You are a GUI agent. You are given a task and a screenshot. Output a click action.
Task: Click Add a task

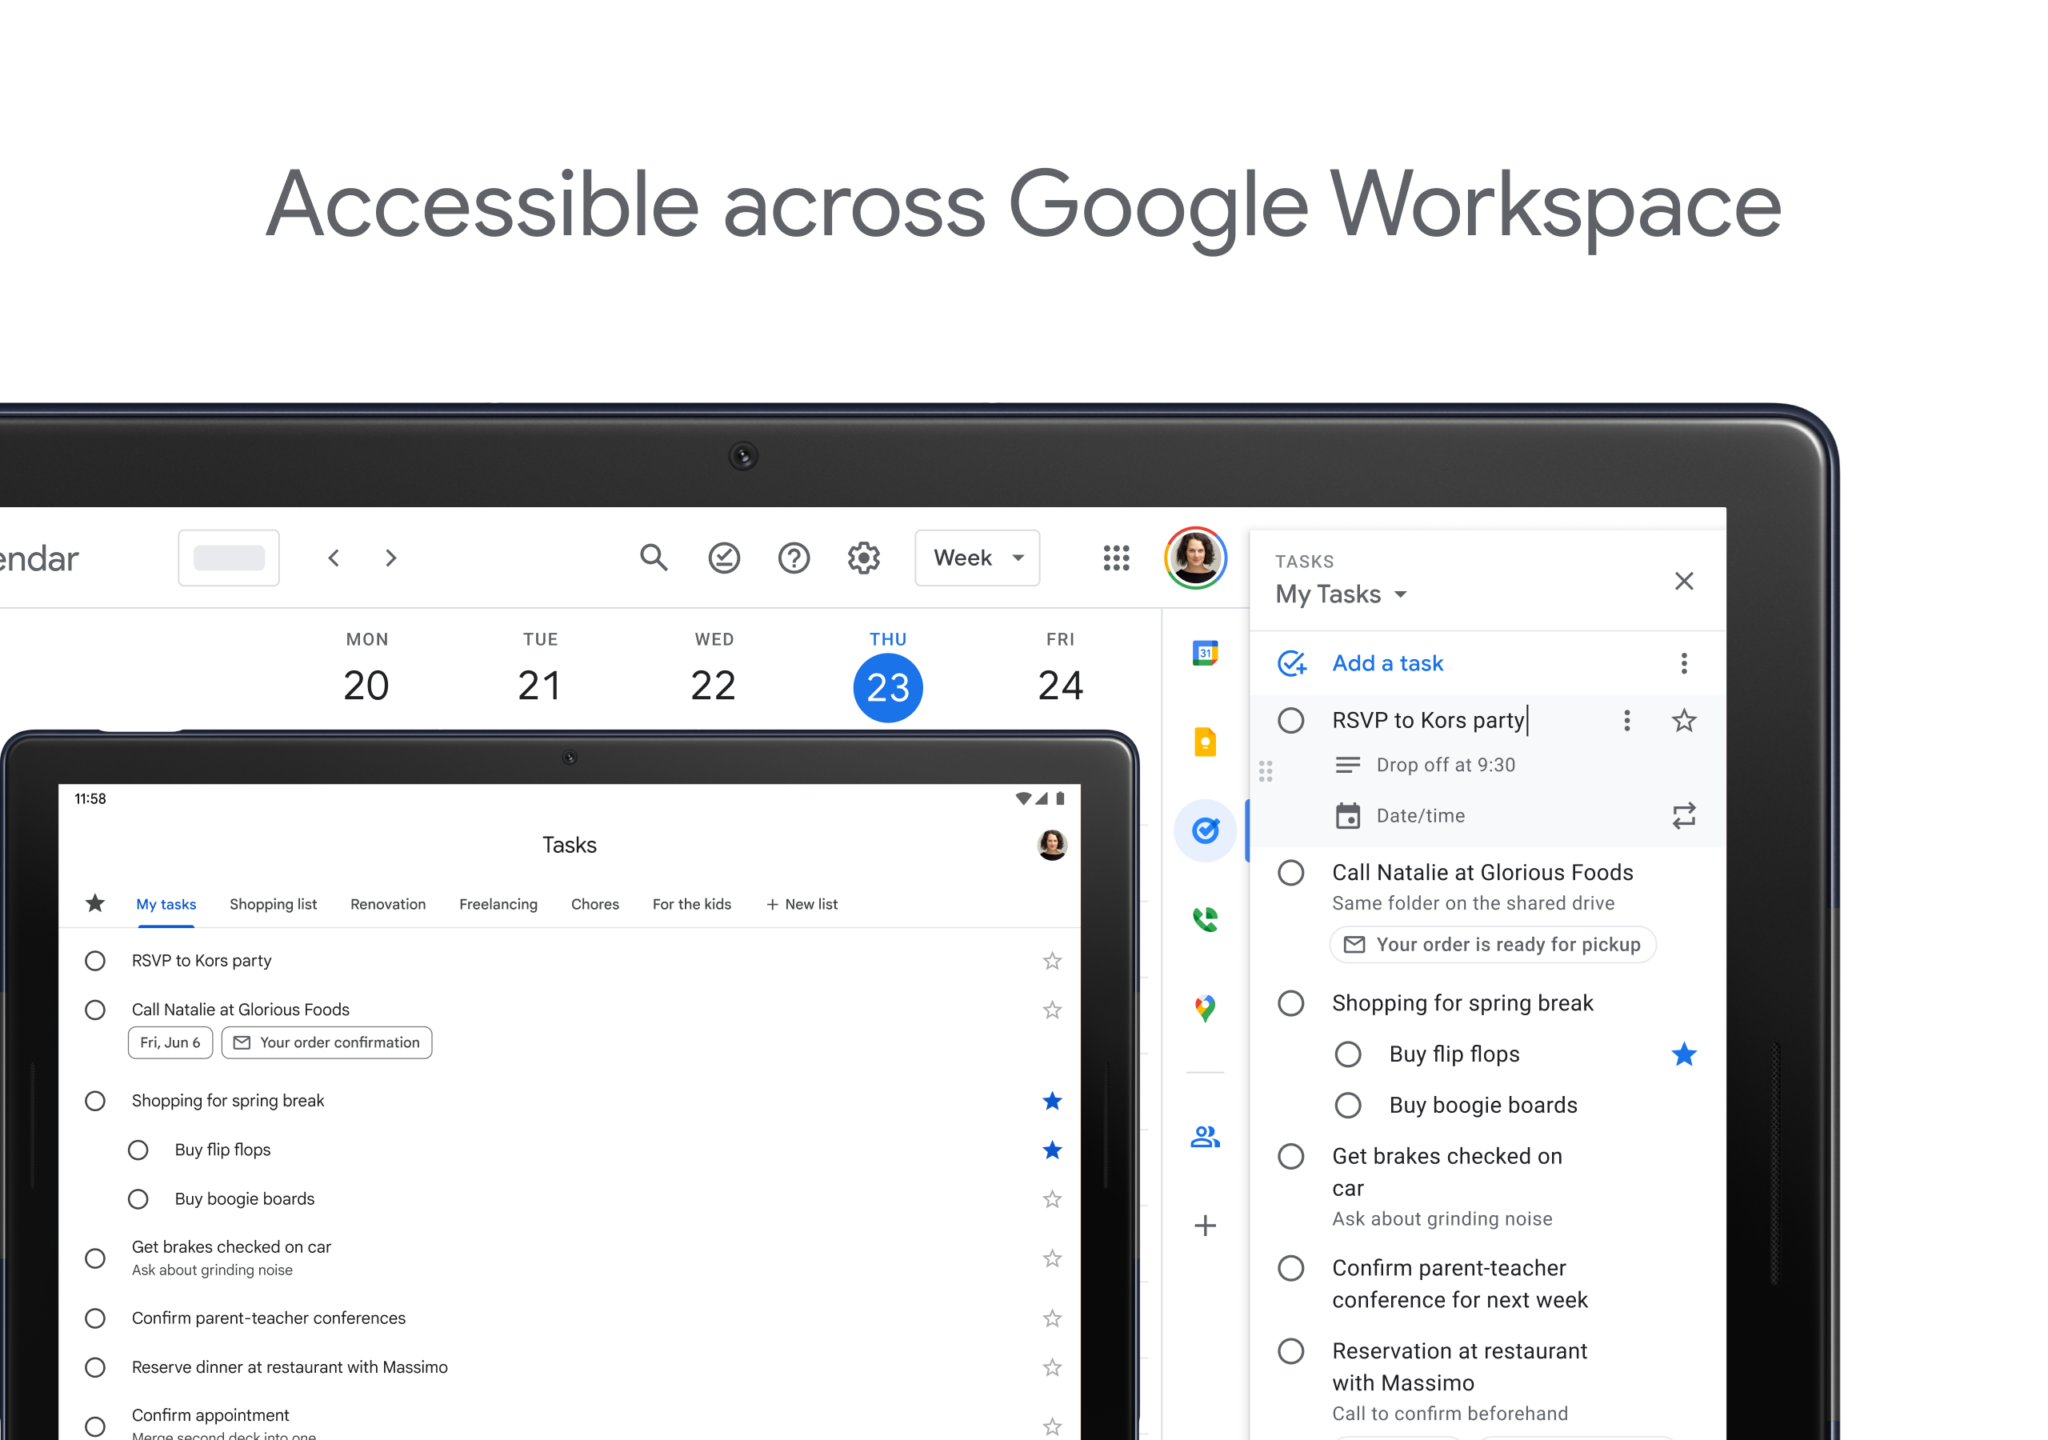[x=1387, y=663]
